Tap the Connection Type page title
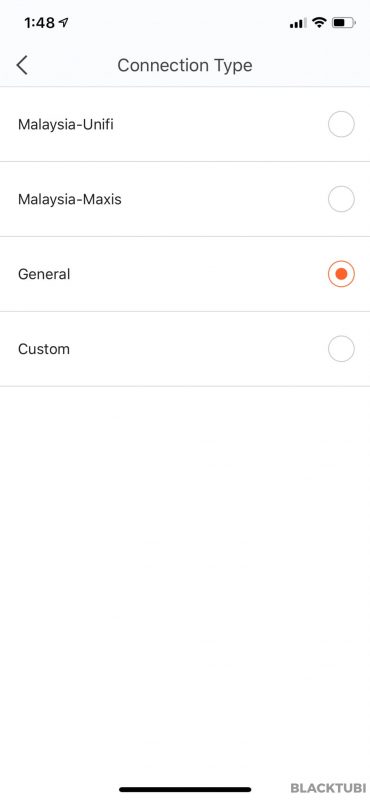The width and height of the screenshot is (370, 800). (x=185, y=65)
